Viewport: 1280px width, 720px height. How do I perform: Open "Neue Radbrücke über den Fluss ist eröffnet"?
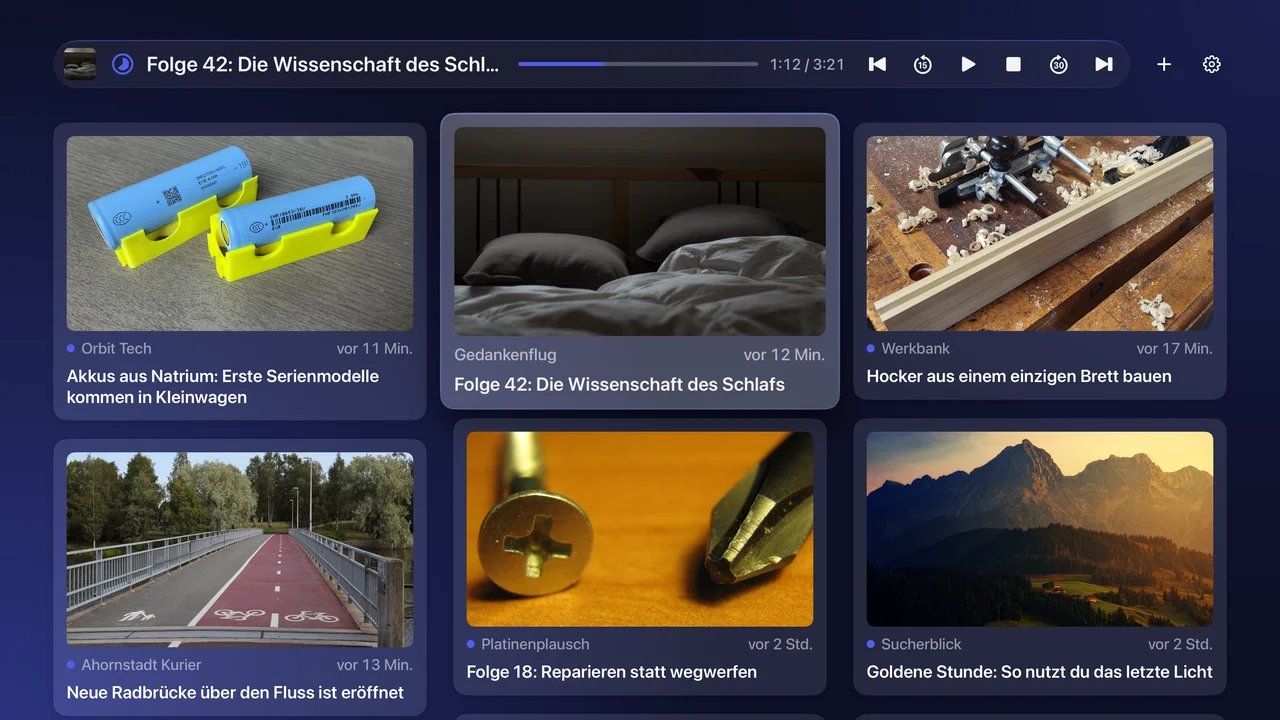click(x=235, y=692)
